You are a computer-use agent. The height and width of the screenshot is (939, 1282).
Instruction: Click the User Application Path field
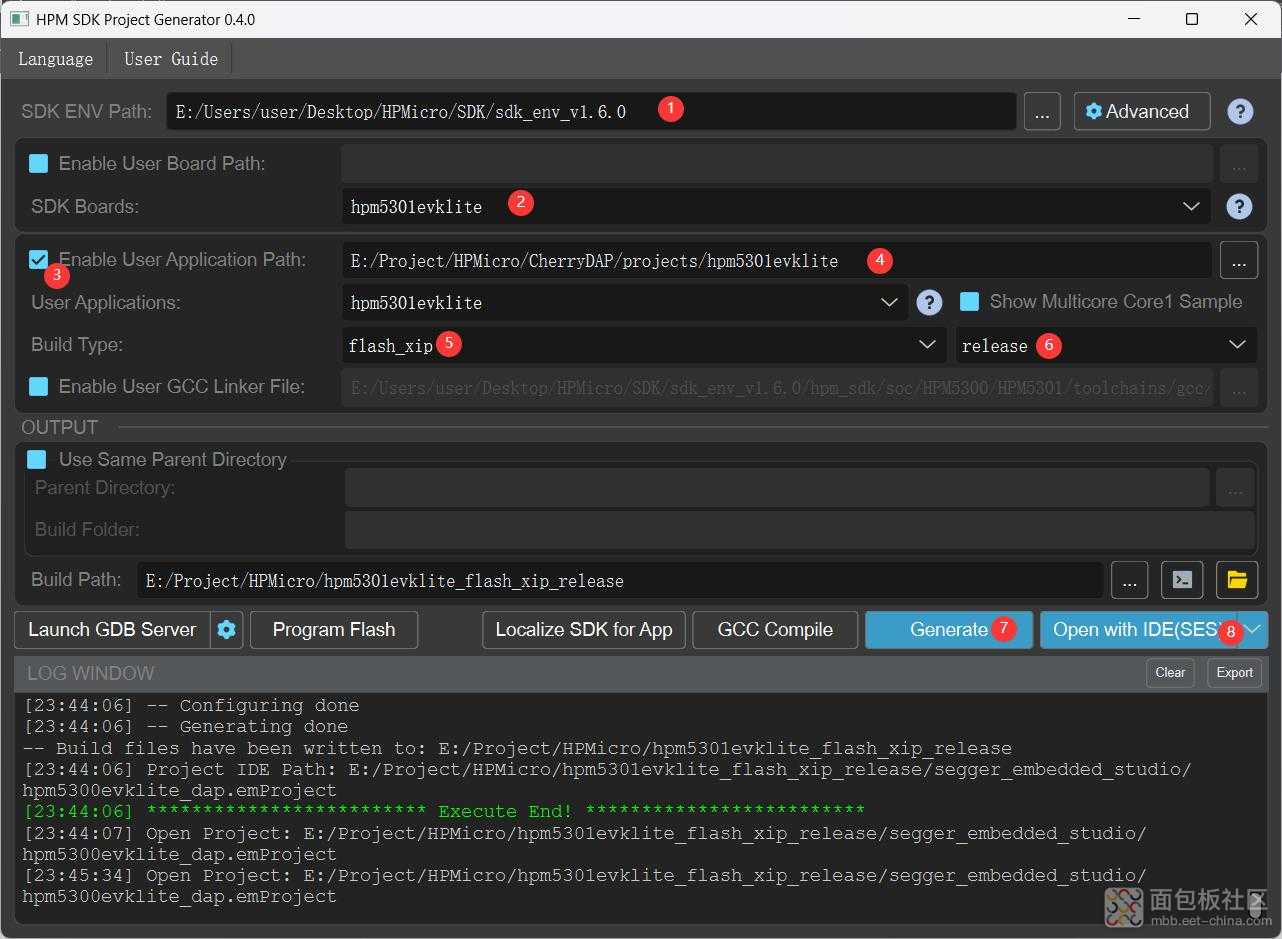[x=776, y=261]
